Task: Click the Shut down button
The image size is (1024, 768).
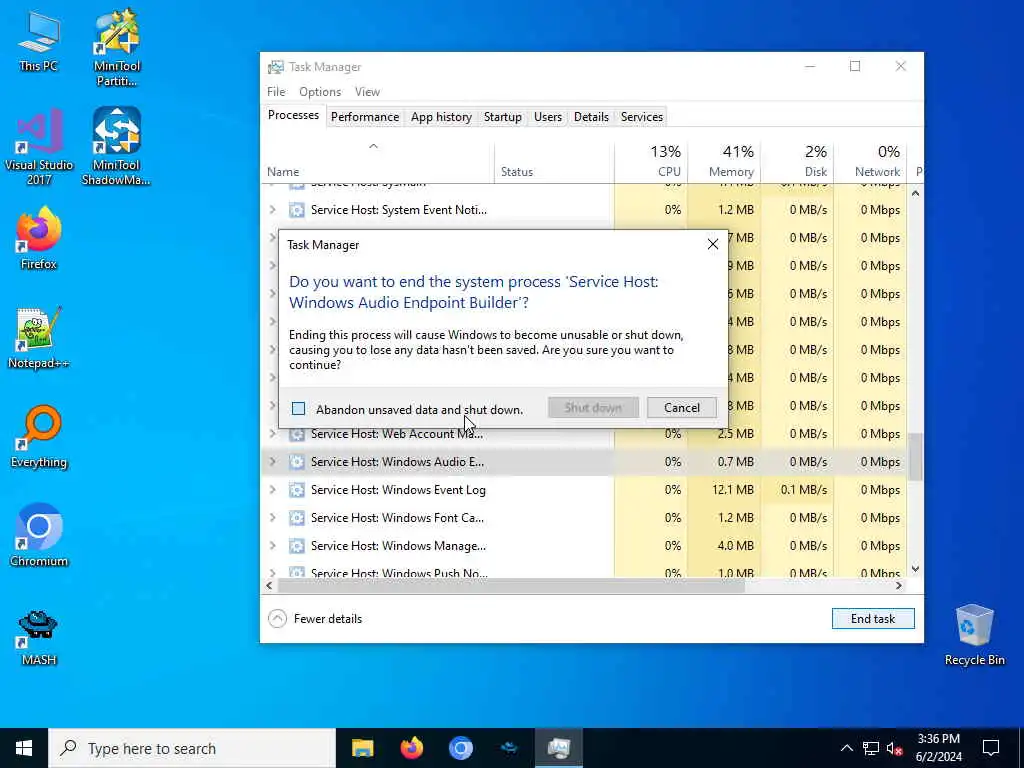Action: [593, 408]
